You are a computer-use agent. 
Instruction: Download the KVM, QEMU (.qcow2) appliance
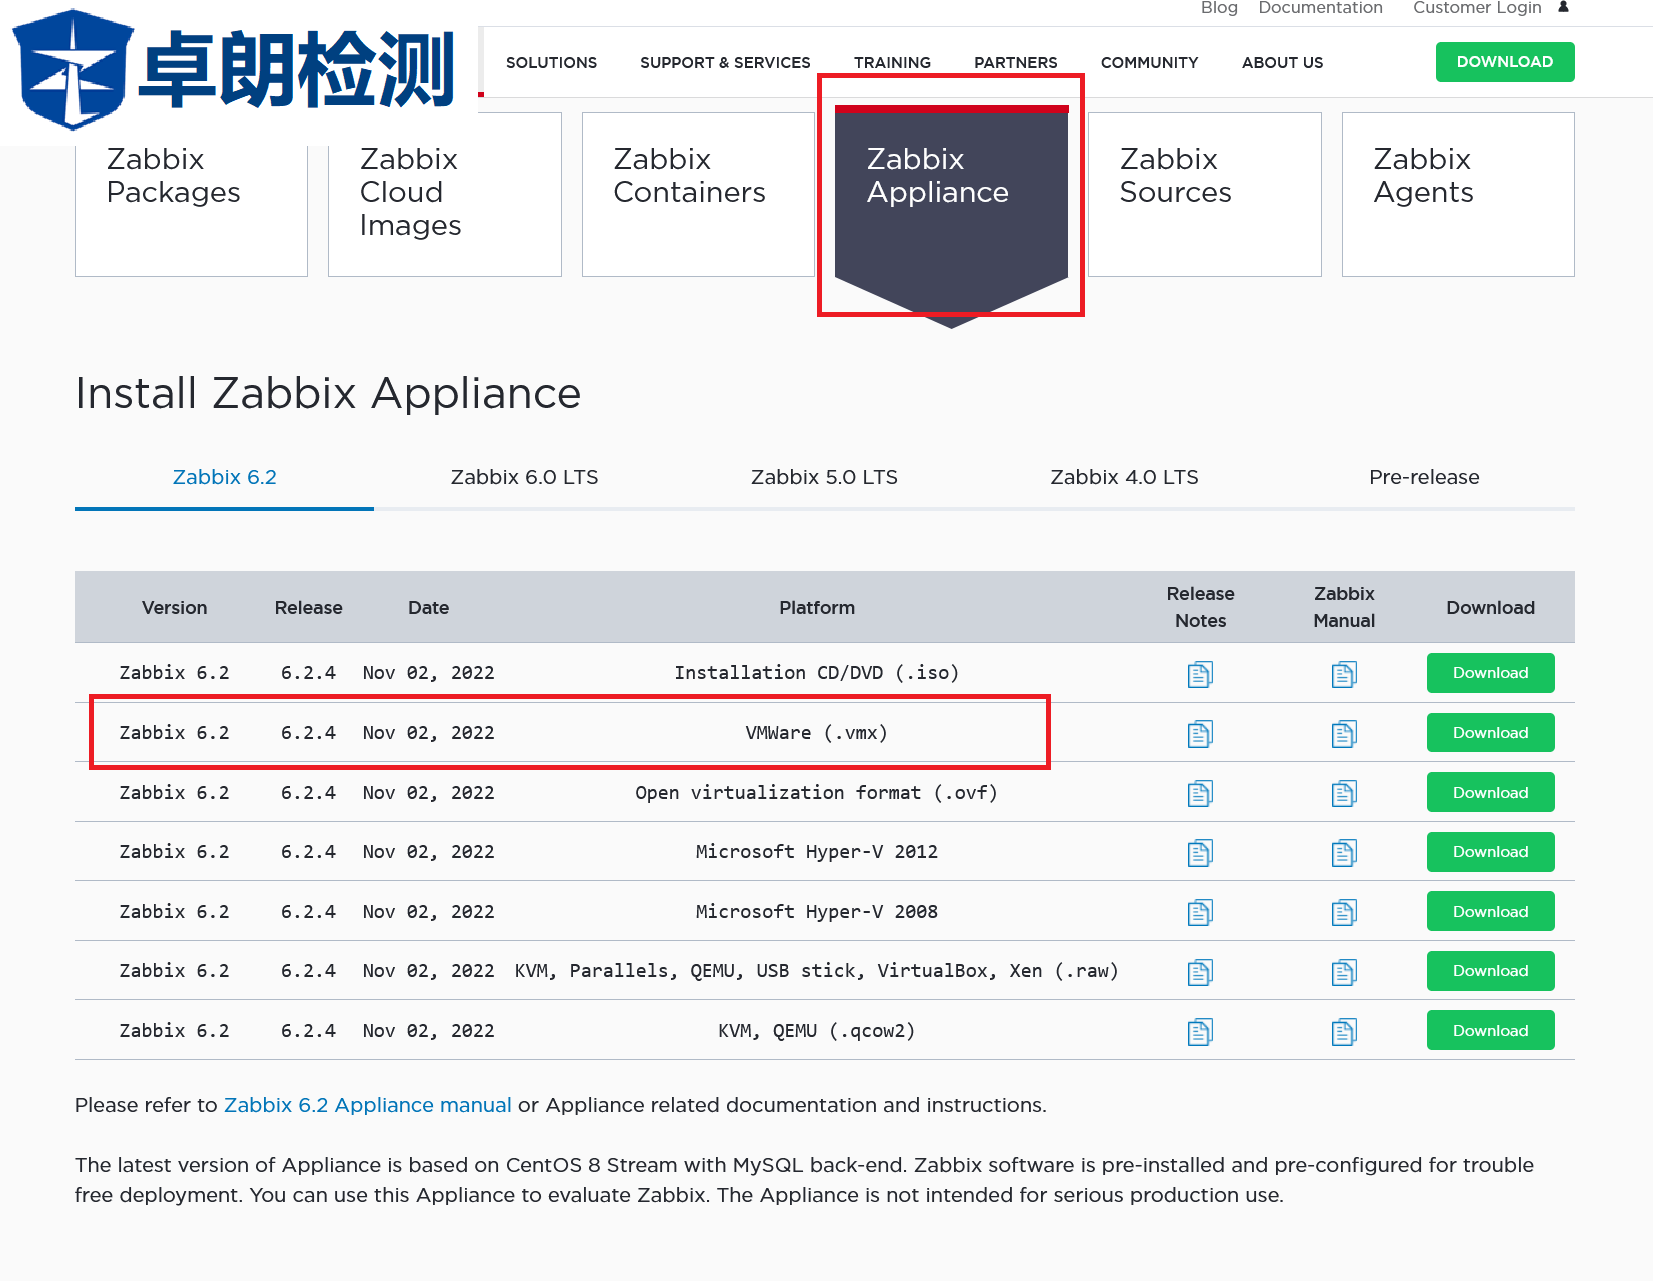point(1490,1030)
